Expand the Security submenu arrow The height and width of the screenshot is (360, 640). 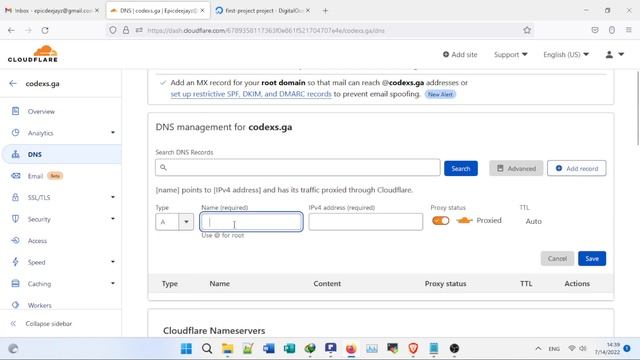(x=113, y=219)
